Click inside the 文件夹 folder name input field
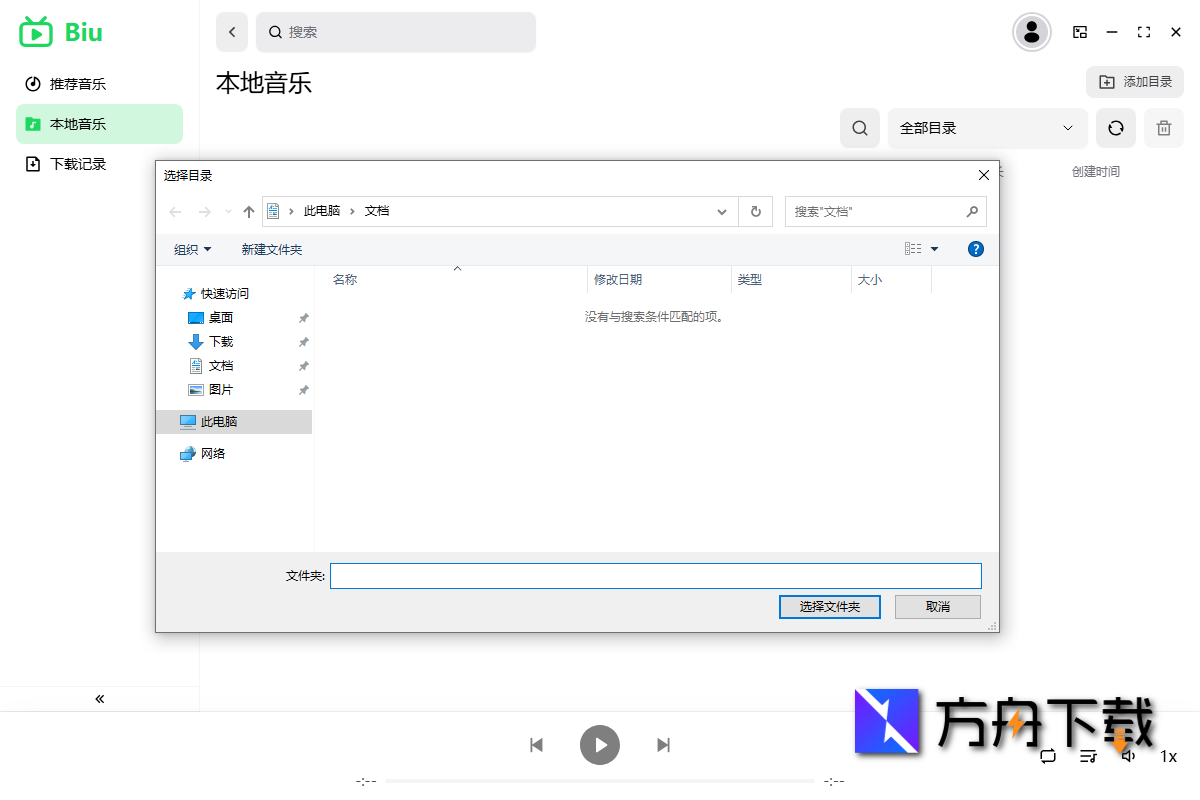 (x=657, y=575)
